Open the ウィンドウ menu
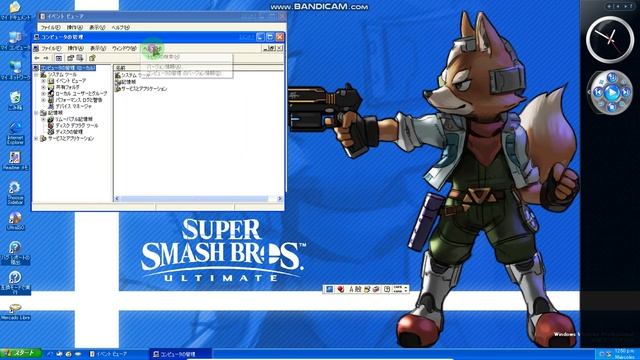The width and height of the screenshot is (640, 360). pyautogui.click(x=124, y=48)
